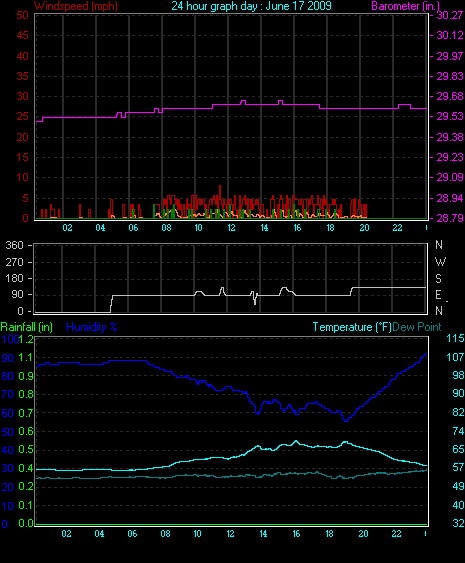Click hour label 08 under humidity graph
This screenshot has width=465, height=563.
pyautogui.click(x=165, y=534)
